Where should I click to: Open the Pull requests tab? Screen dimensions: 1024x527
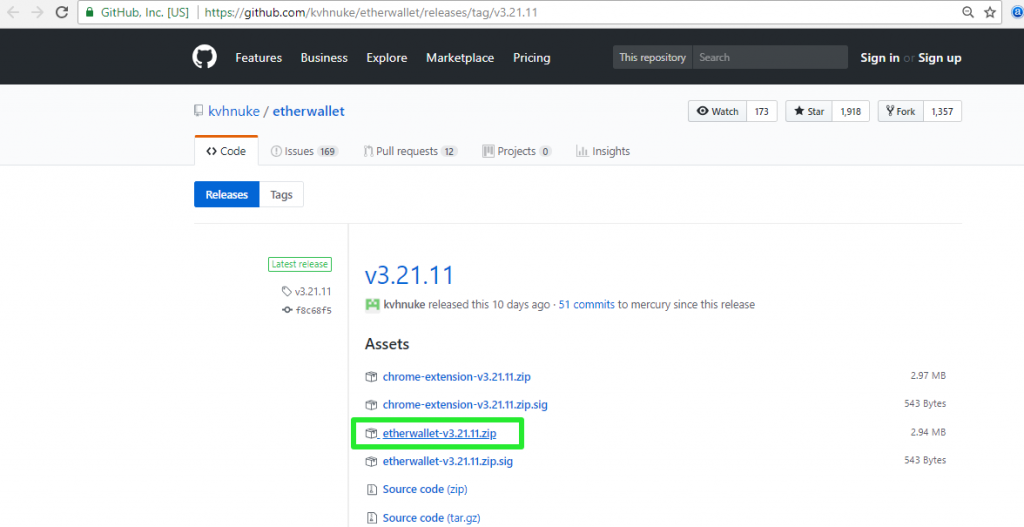click(x=410, y=151)
